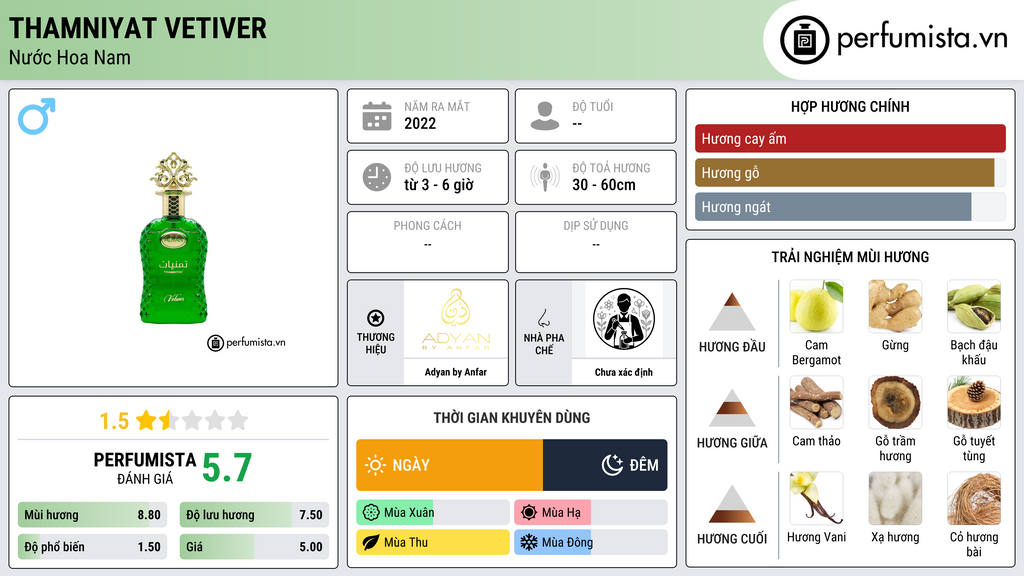Click the Hương đầu pyramid icon
Screen dimensions: 1024x576
[732, 312]
